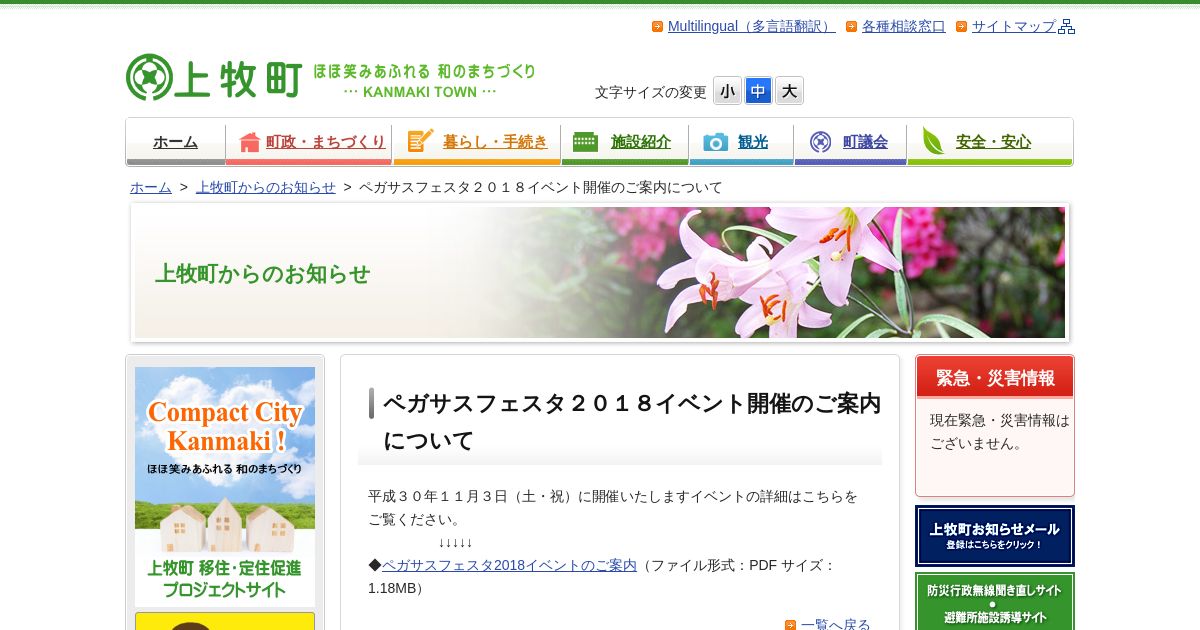This screenshot has height=630, width=1200.
Task: Click the camera icon for 観光
Action: 716,142
